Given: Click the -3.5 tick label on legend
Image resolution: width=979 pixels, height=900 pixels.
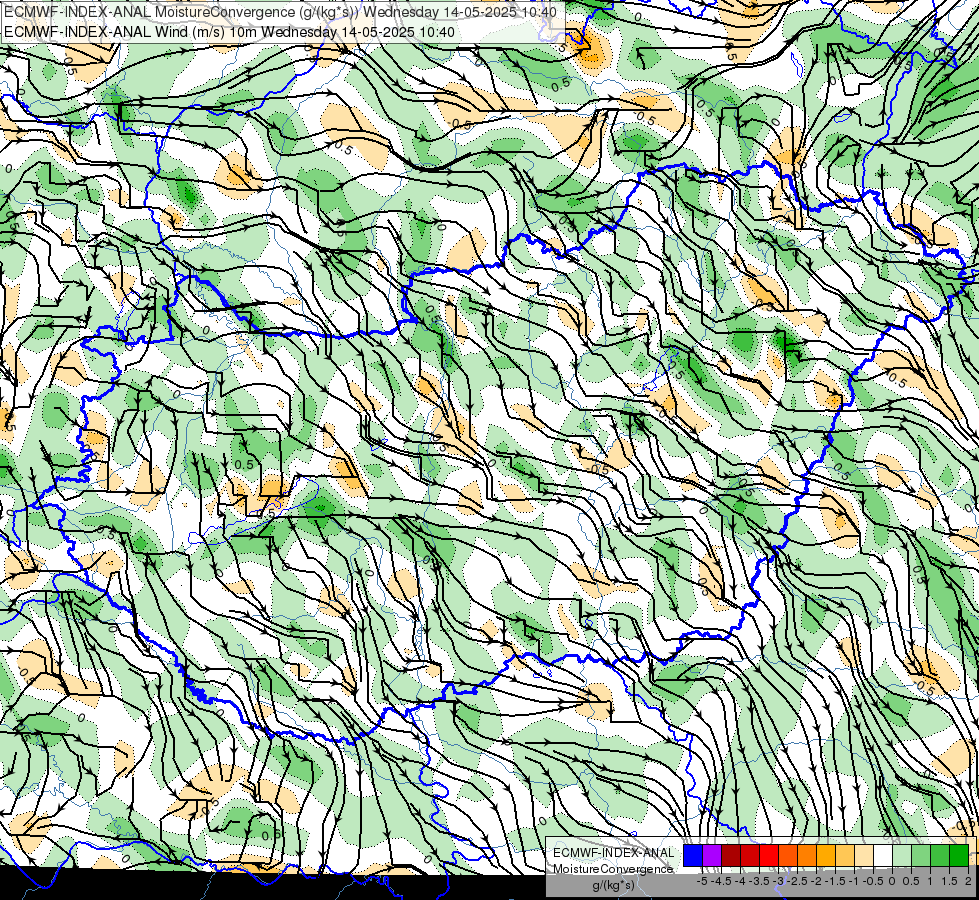Looking at the screenshot, I should click(759, 881).
